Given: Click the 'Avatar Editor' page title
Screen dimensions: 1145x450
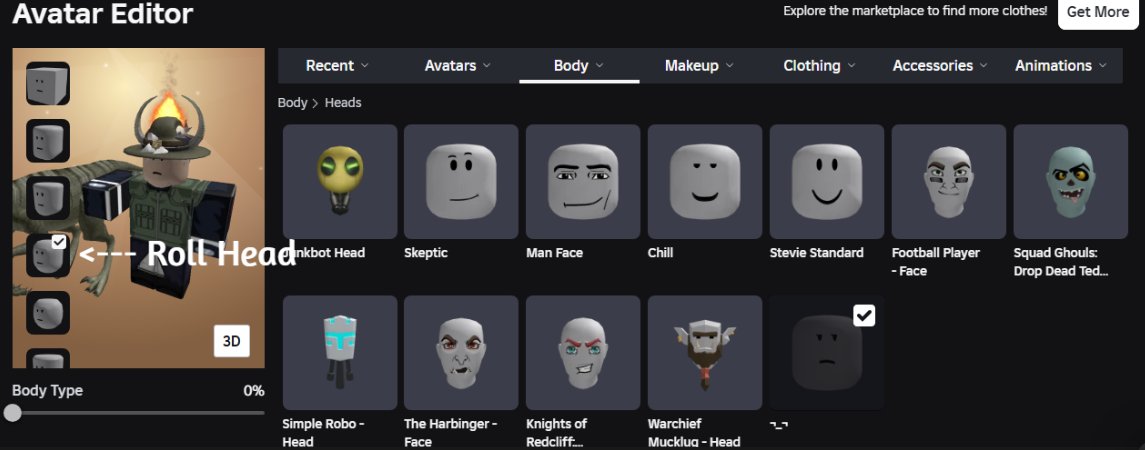Looking at the screenshot, I should 103,13.
